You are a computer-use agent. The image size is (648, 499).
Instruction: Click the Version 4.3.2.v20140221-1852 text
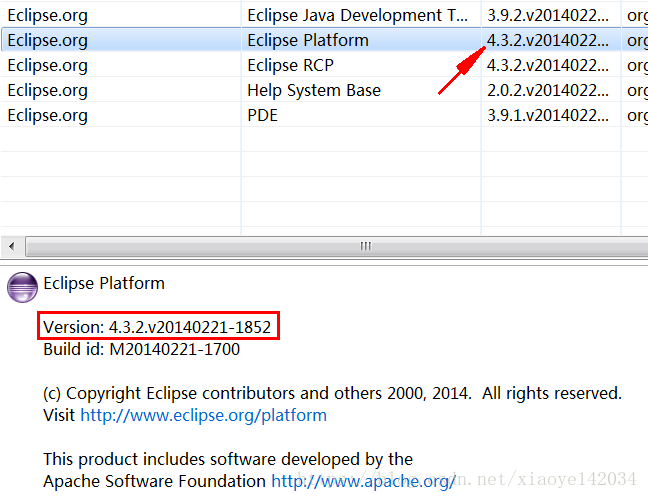point(157,327)
